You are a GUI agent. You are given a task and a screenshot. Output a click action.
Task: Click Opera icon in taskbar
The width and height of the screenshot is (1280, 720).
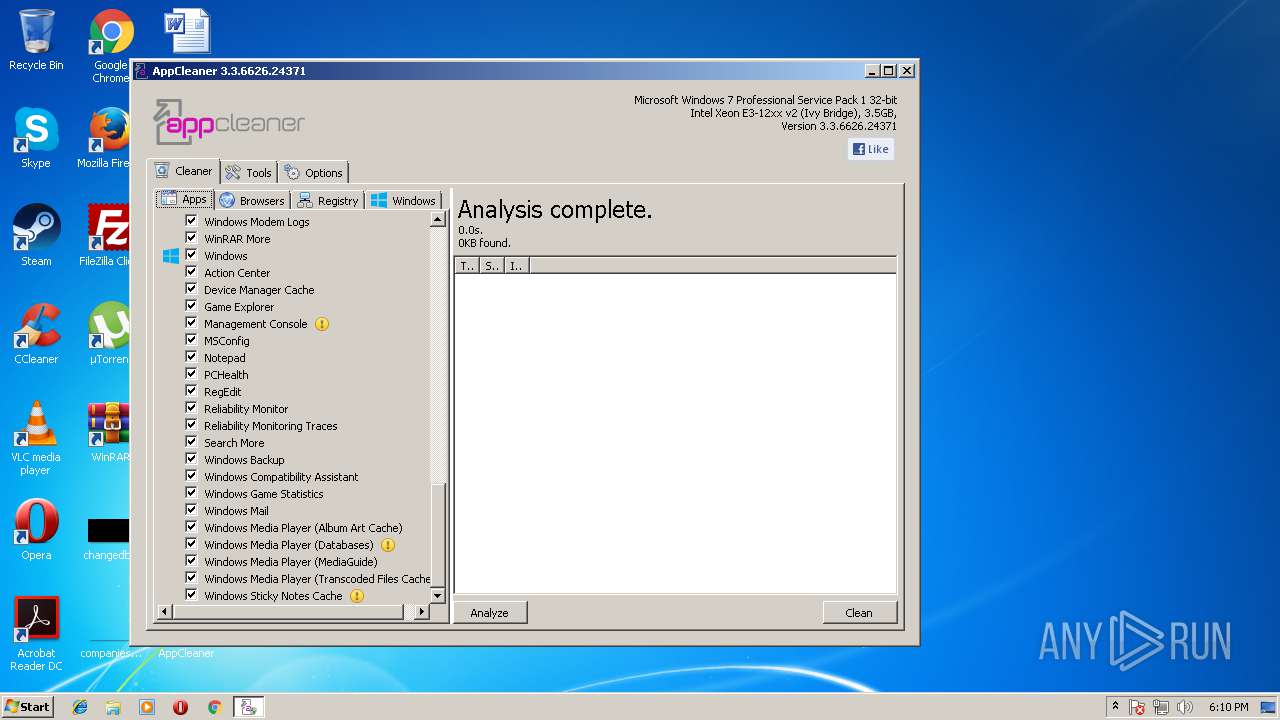[180, 707]
